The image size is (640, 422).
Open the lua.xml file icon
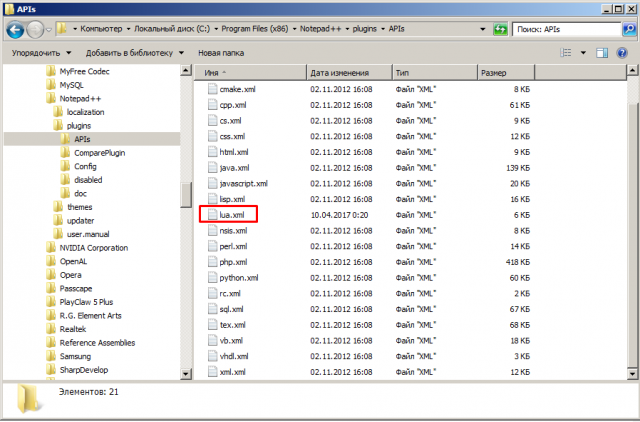click(x=211, y=214)
